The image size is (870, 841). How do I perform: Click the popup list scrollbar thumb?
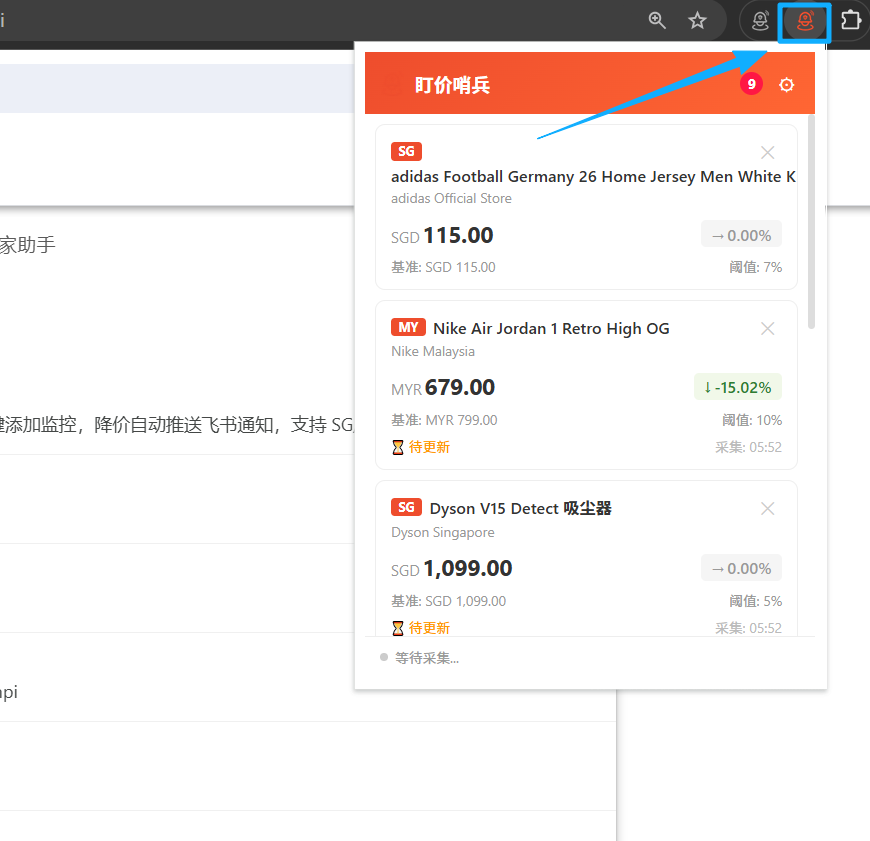tap(811, 222)
